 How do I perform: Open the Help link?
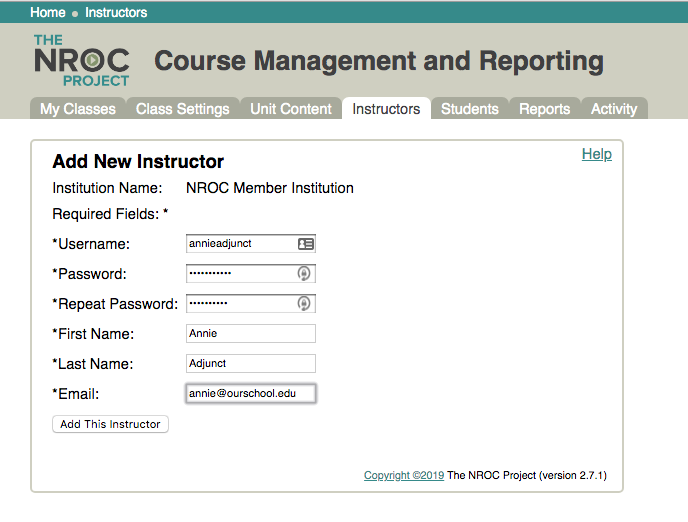click(597, 154)
